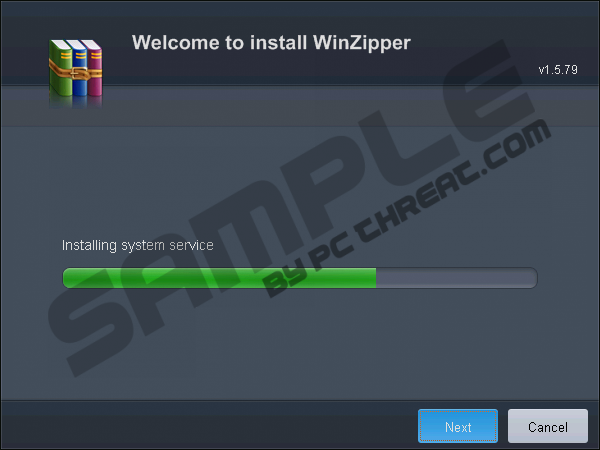Cancel the WinZipper installation

tap(548, 426)
